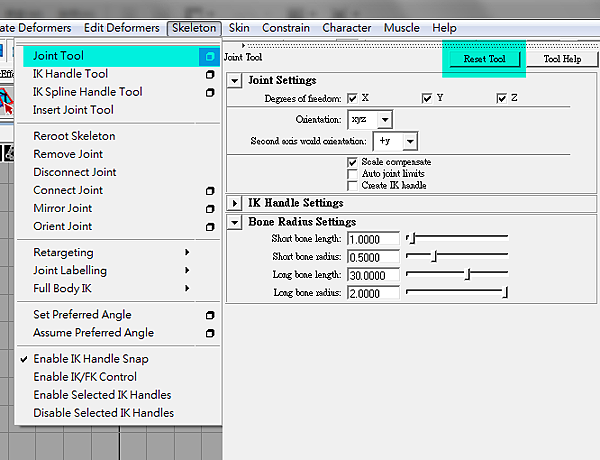Open Assume Preferred Angle option box
Image resolution: width=600 pixels, height=460 pixels.
click(x=210, y=333)
